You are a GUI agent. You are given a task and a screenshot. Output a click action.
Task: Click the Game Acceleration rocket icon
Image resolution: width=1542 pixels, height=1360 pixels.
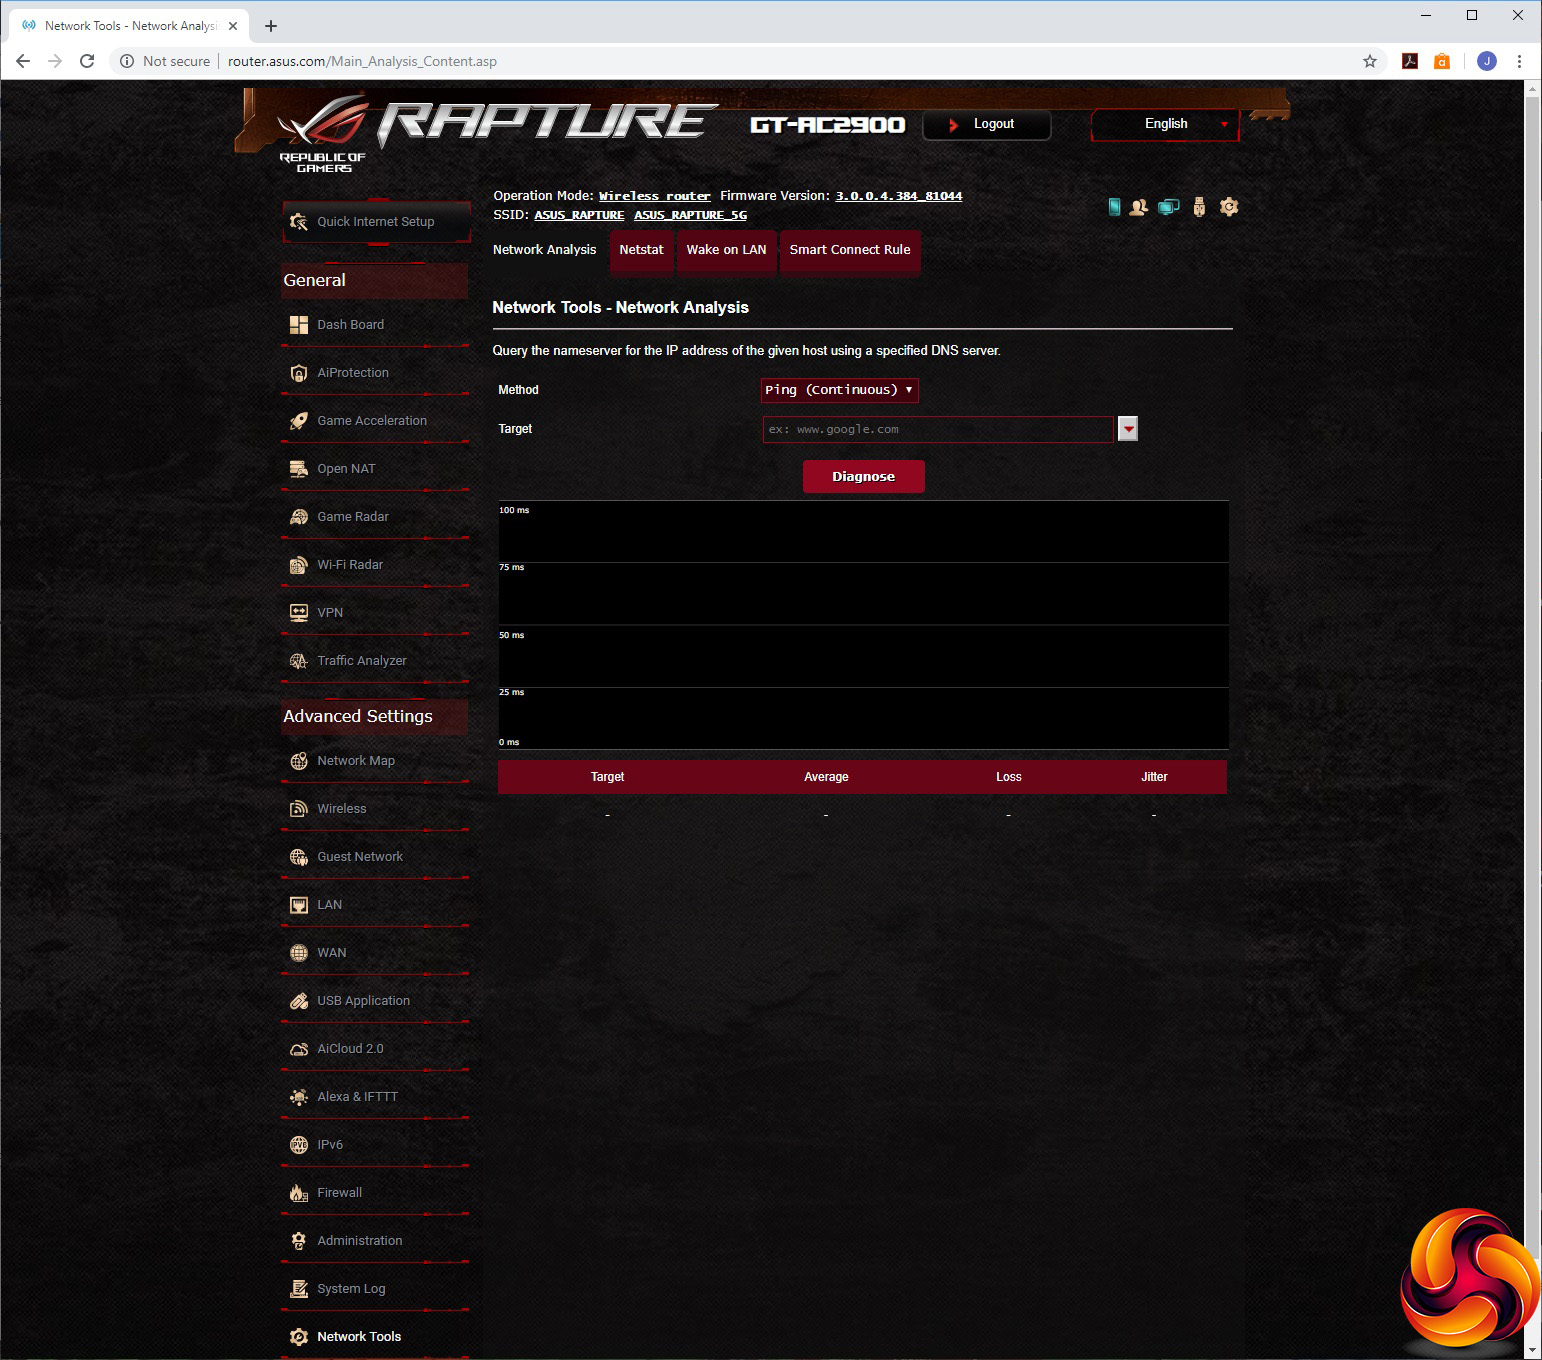(x=298, y=420)
